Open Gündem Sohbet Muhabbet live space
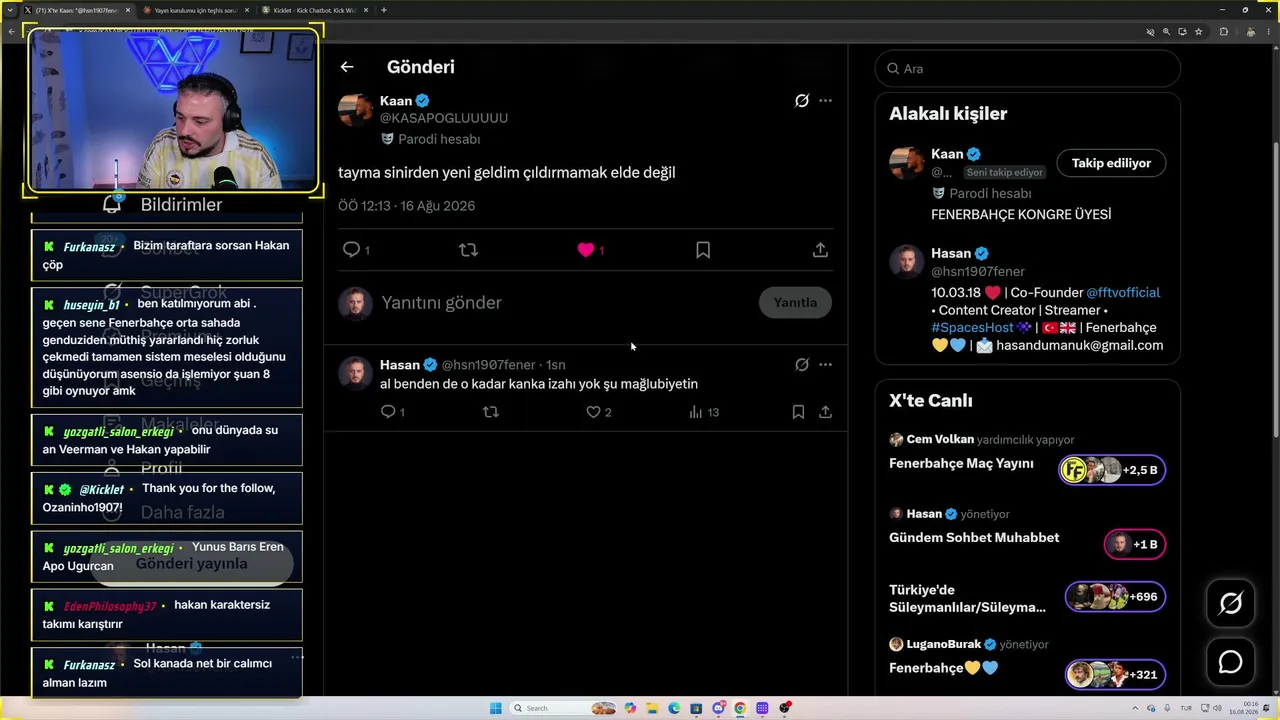The height and width of the screenshot is (720, 1280). tap(974, 538)
